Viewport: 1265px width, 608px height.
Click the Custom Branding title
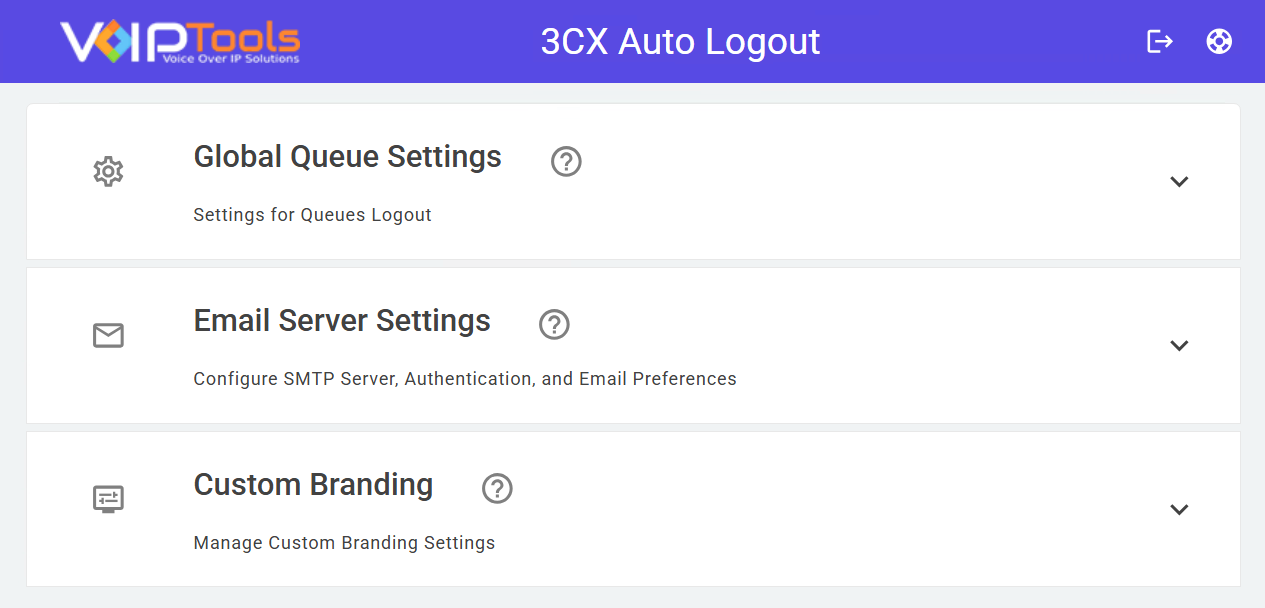(313, 485)
